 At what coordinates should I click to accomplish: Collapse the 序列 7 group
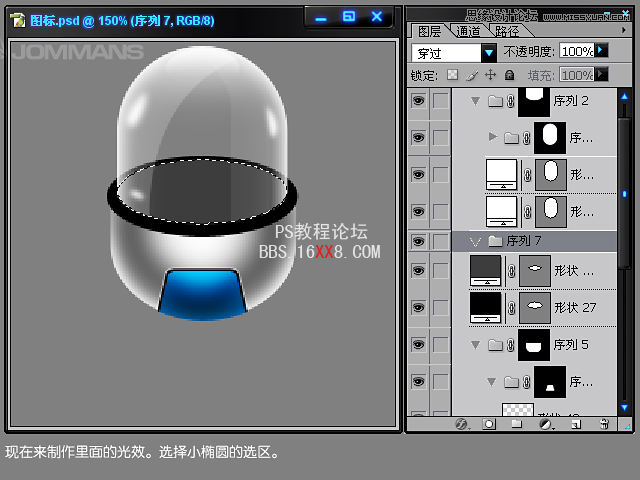476,242
